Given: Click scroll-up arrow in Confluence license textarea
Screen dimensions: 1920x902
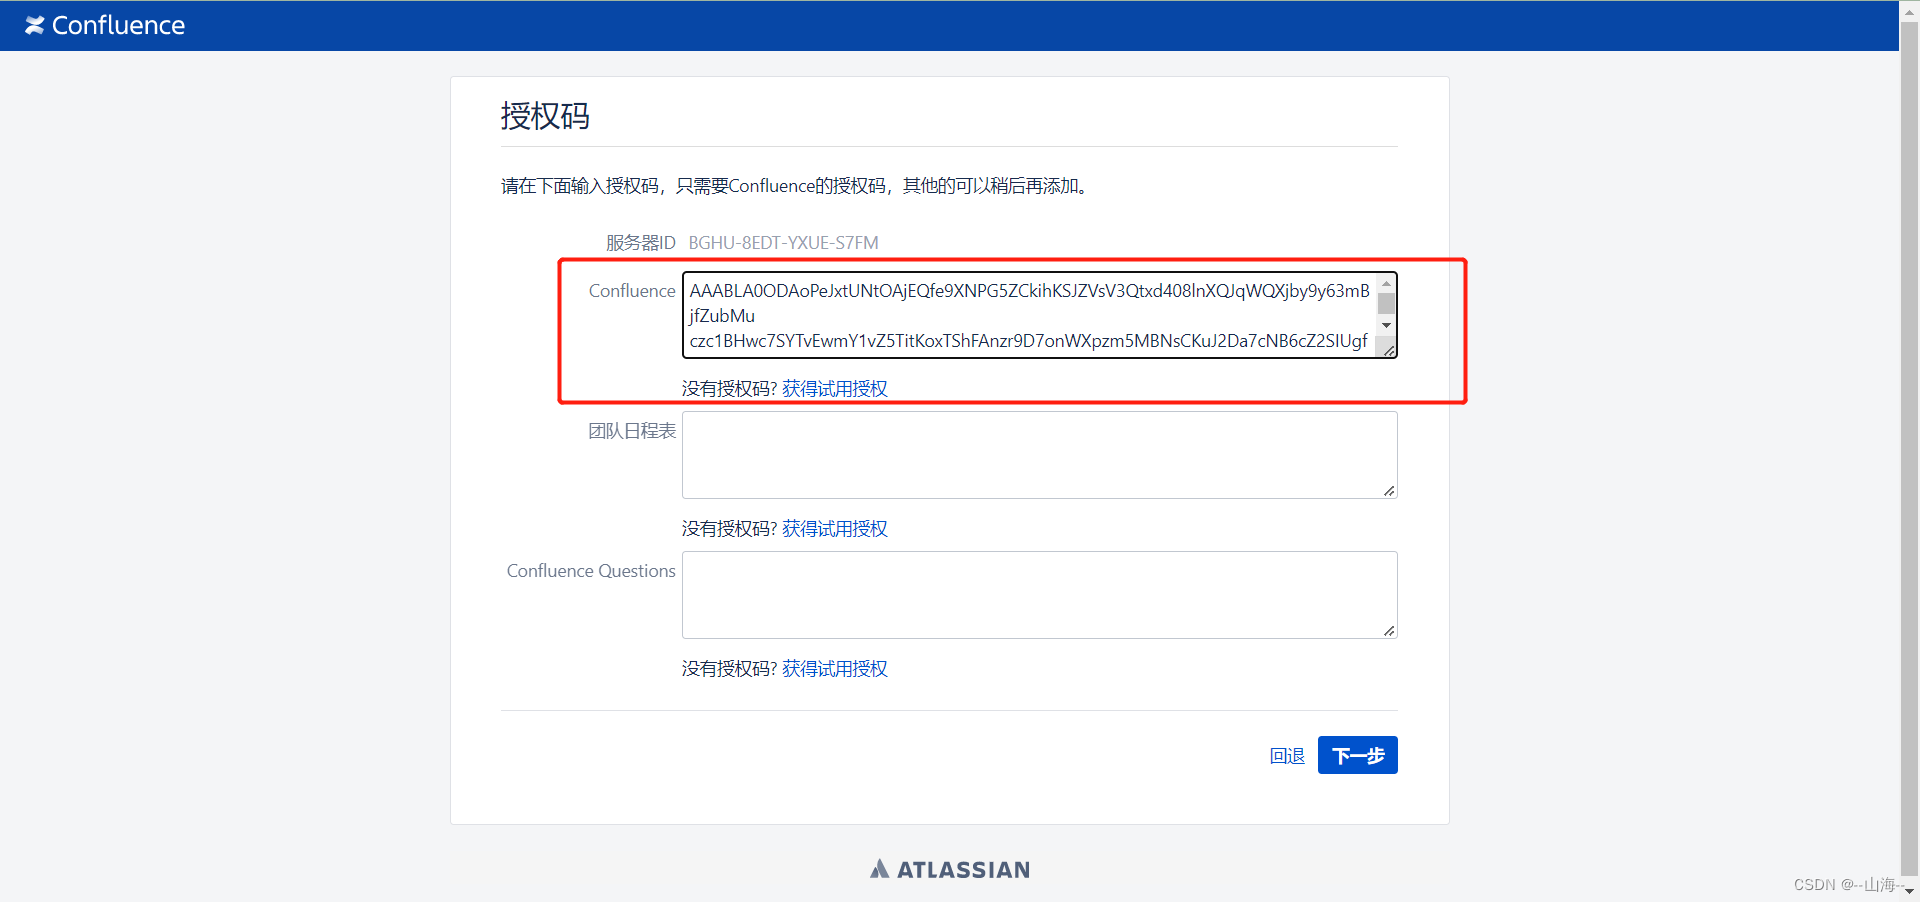Looking at the screenshot, I should tap(1386, 284).
